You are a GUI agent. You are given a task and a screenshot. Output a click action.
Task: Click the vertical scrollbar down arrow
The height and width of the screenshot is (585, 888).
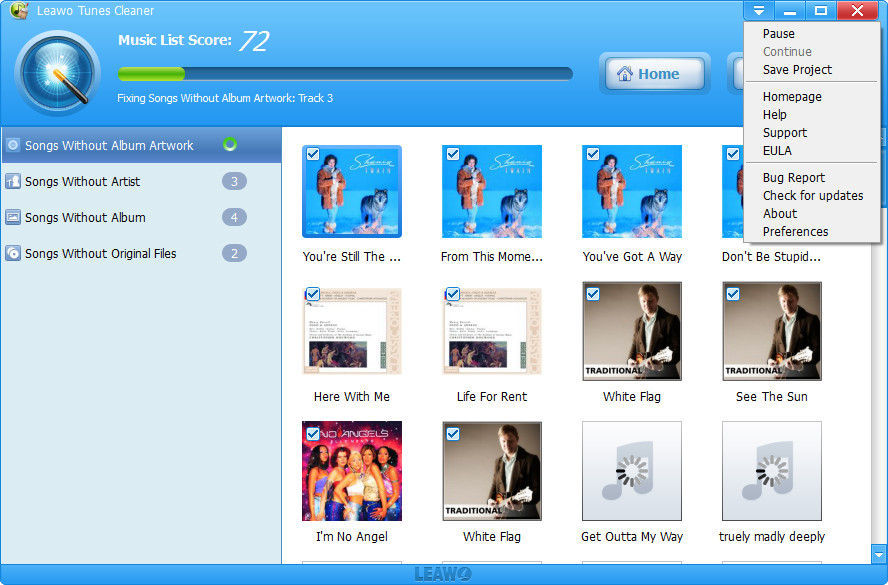pyautogui.click(x=878, y=554)
